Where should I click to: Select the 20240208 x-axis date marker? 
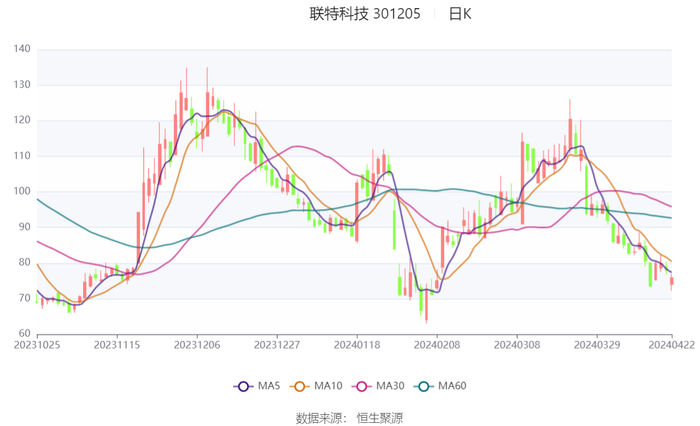point(437,344)
